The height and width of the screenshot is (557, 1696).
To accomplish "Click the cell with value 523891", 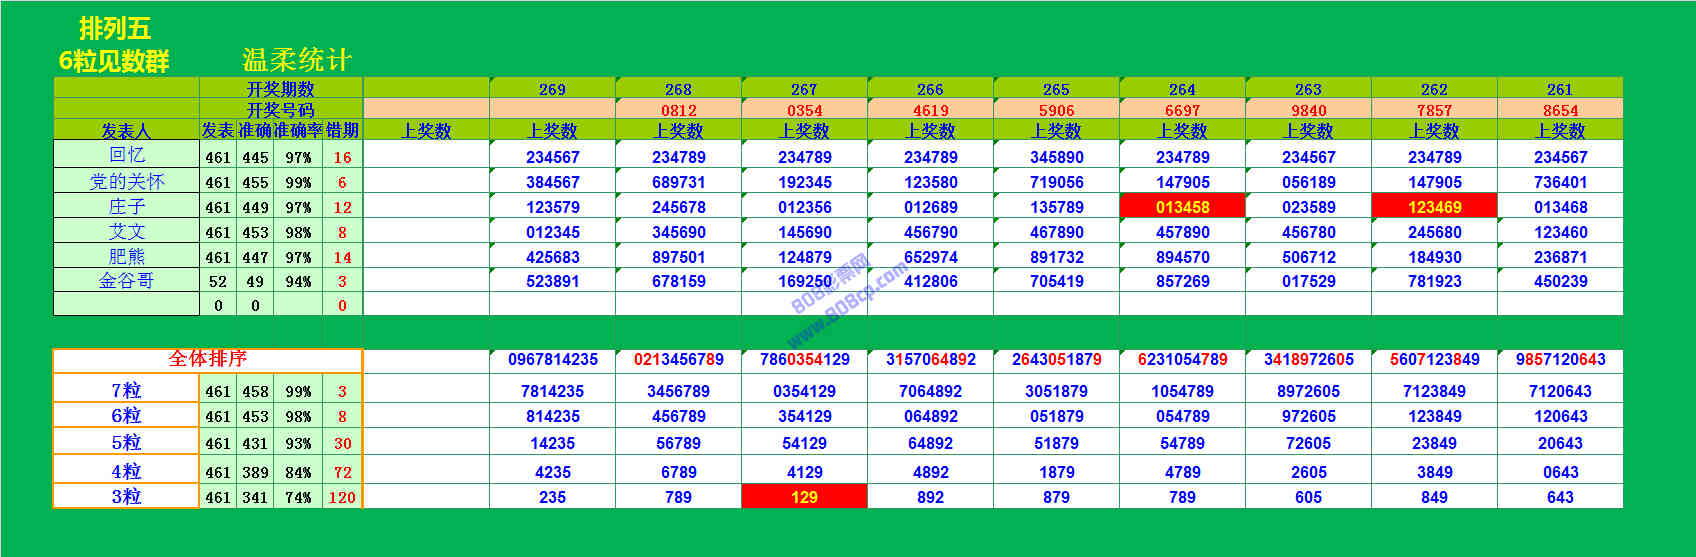I will pyautogui.click(x=552, y=282).
